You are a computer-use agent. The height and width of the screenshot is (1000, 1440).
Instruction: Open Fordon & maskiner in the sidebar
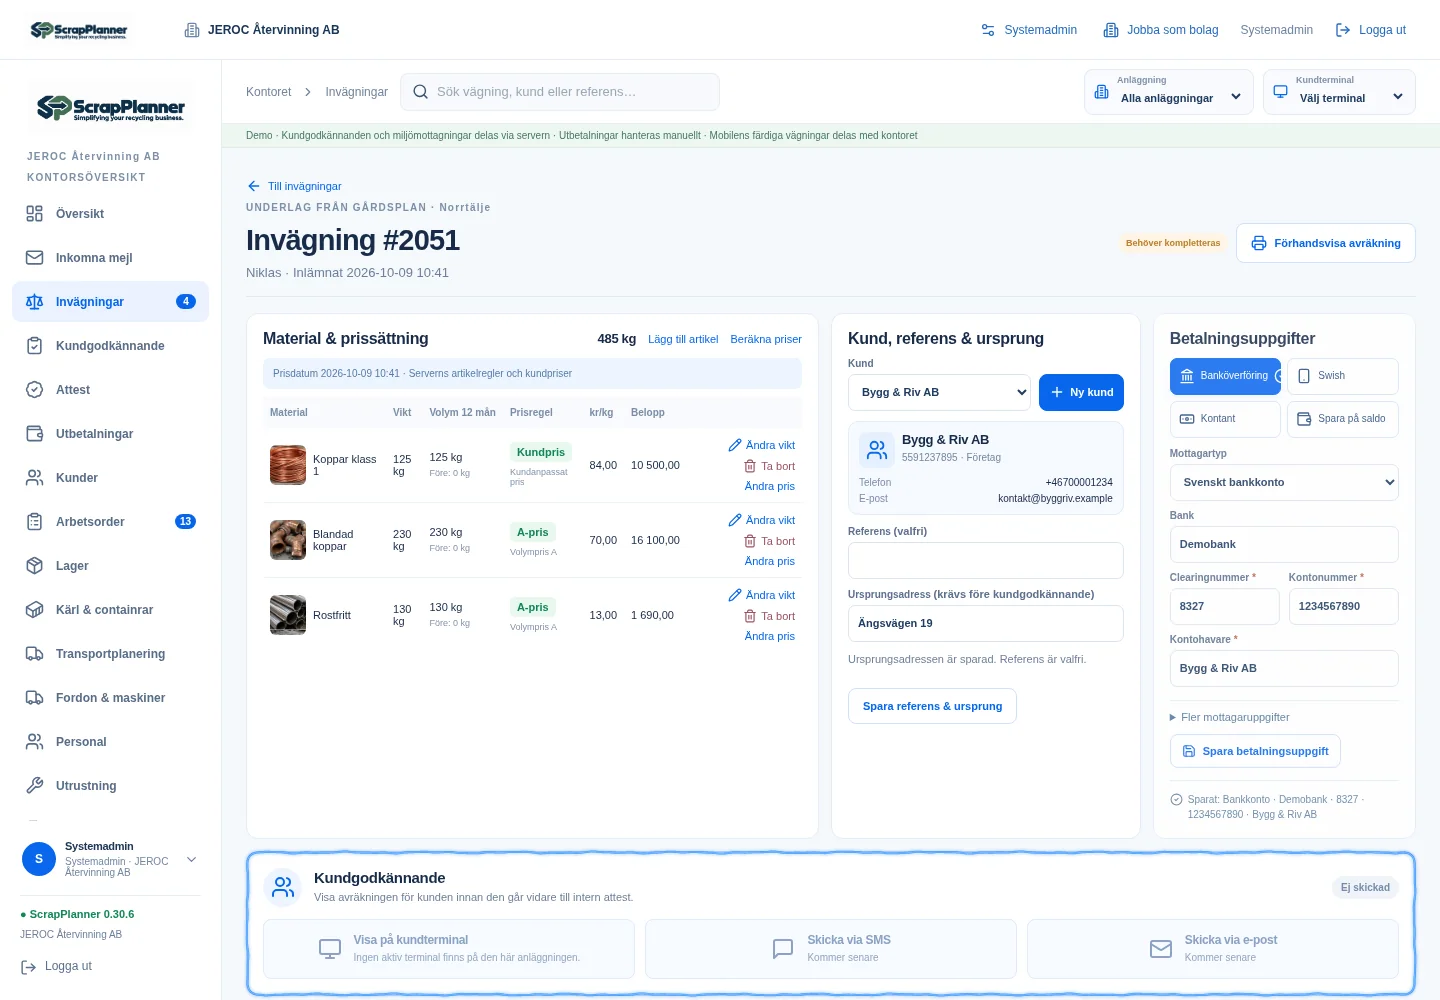tap(110, 698)
